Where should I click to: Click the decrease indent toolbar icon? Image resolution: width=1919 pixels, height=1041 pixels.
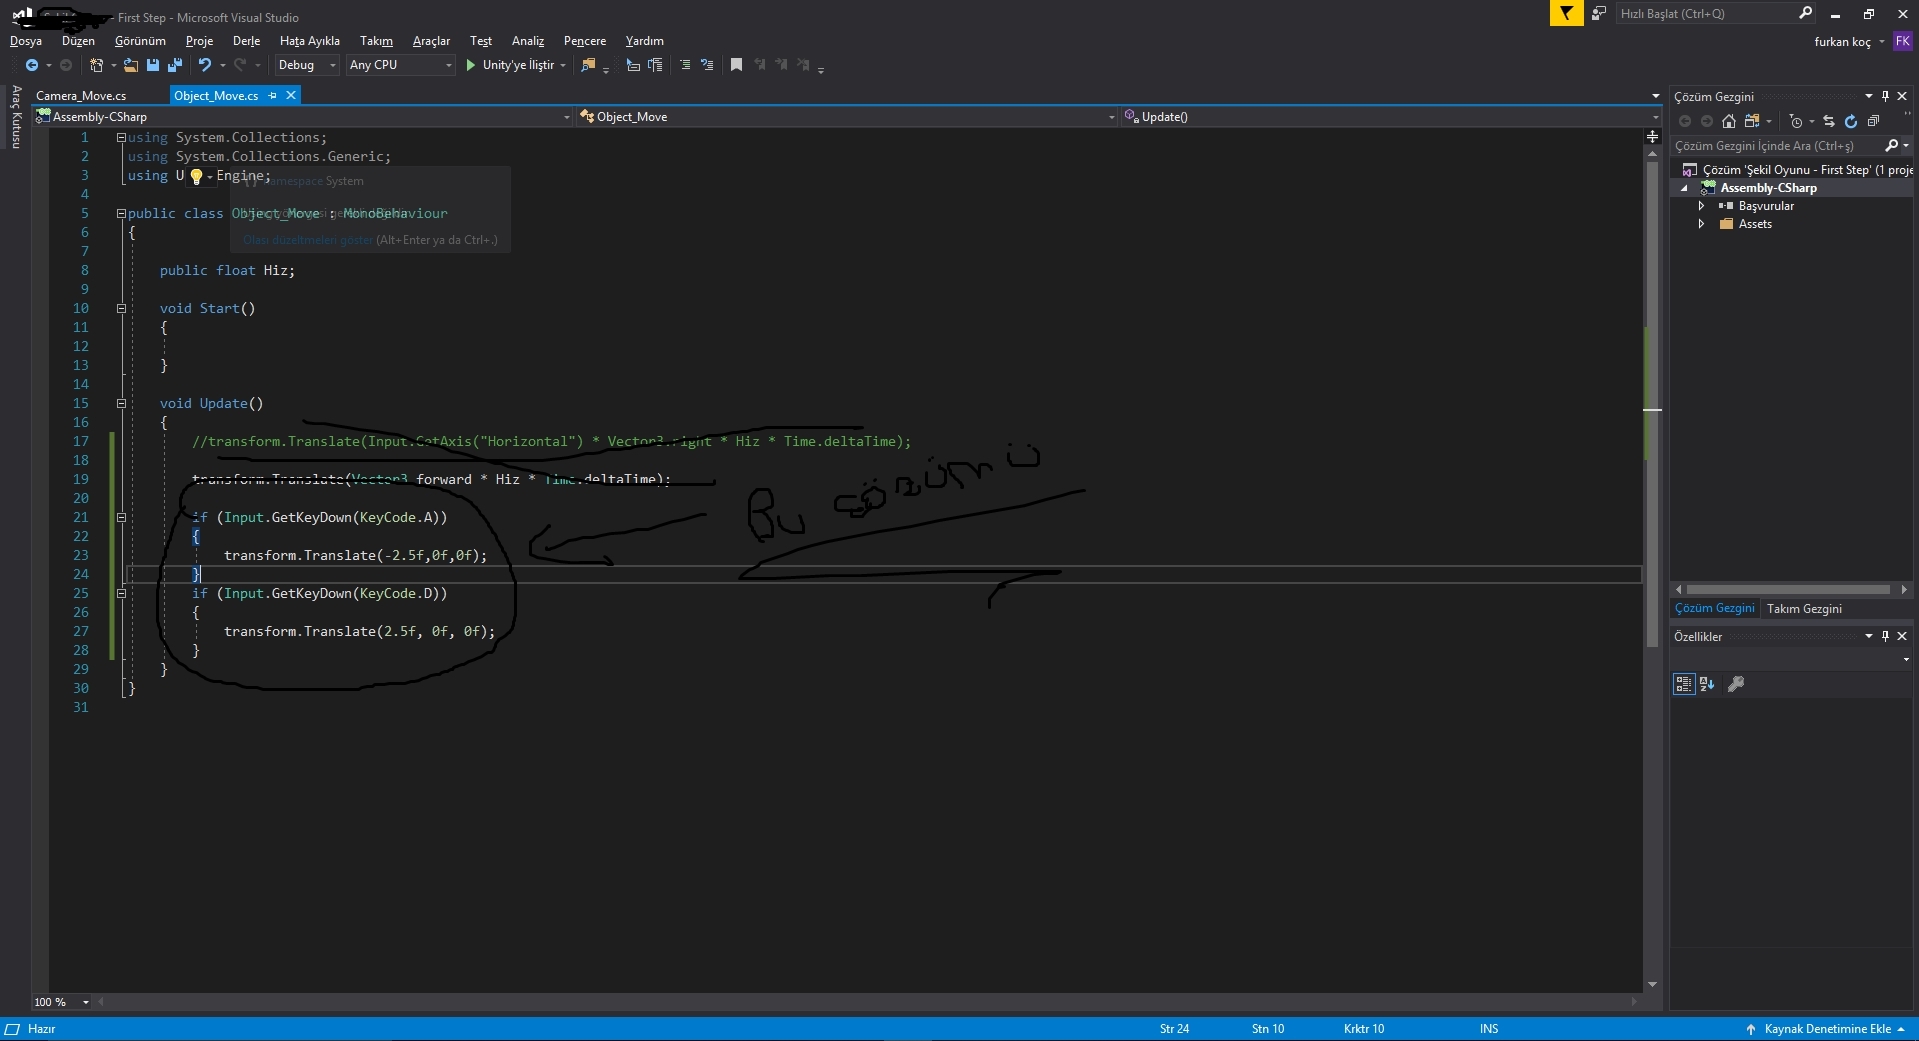point(633,65)
